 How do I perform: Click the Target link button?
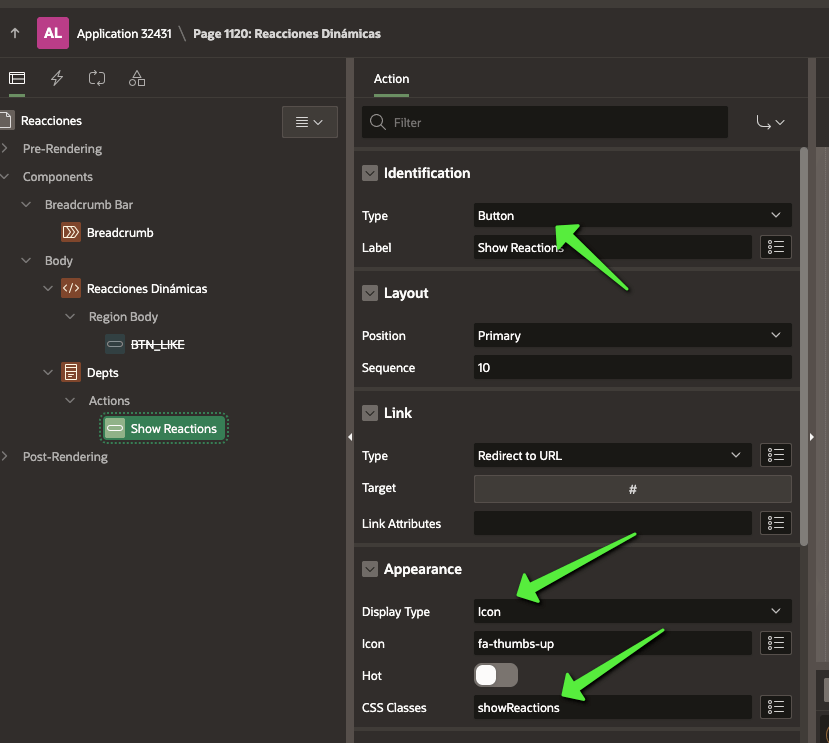632,489
